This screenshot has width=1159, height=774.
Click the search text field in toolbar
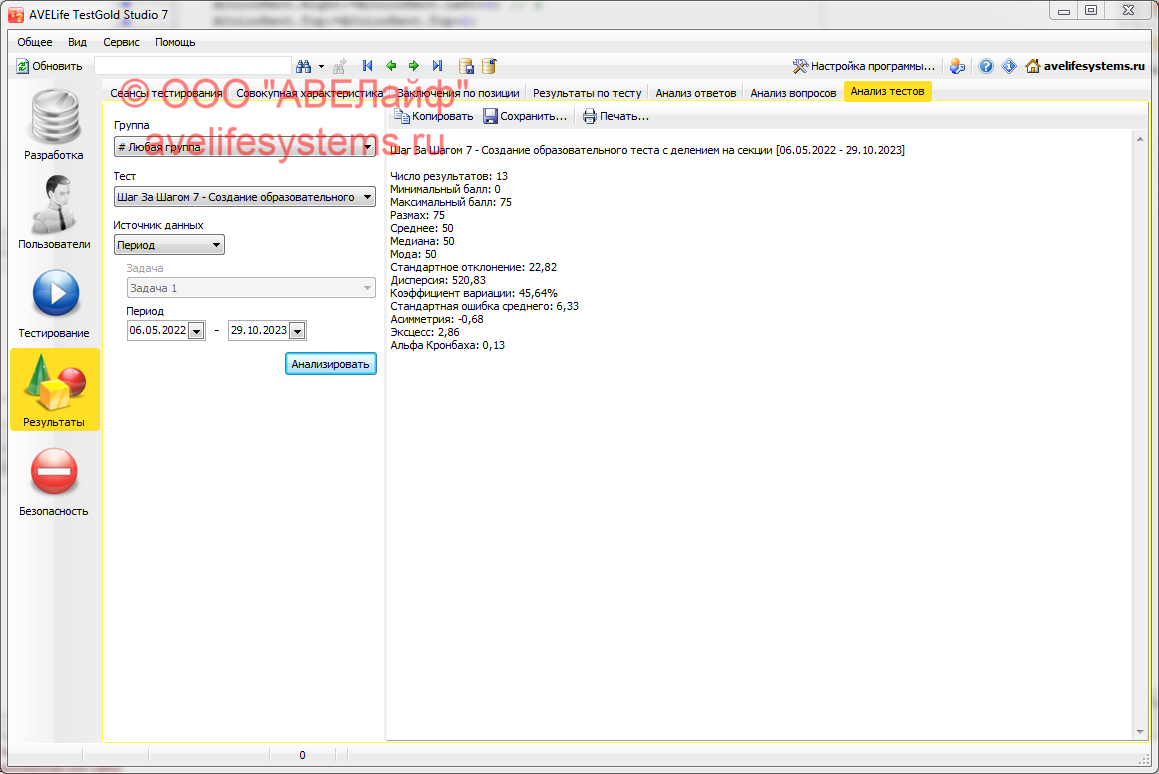[192, 66]
